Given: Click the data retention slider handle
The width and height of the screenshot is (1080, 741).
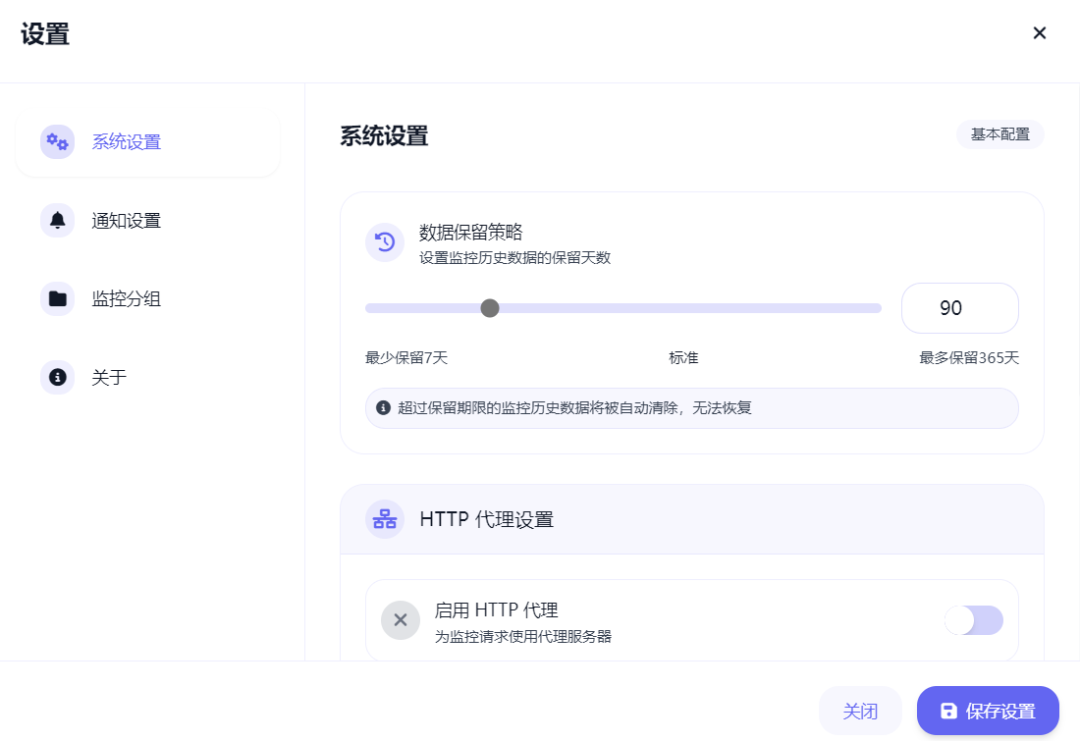Looking at the screenshot, I should (x=490, y=308).
